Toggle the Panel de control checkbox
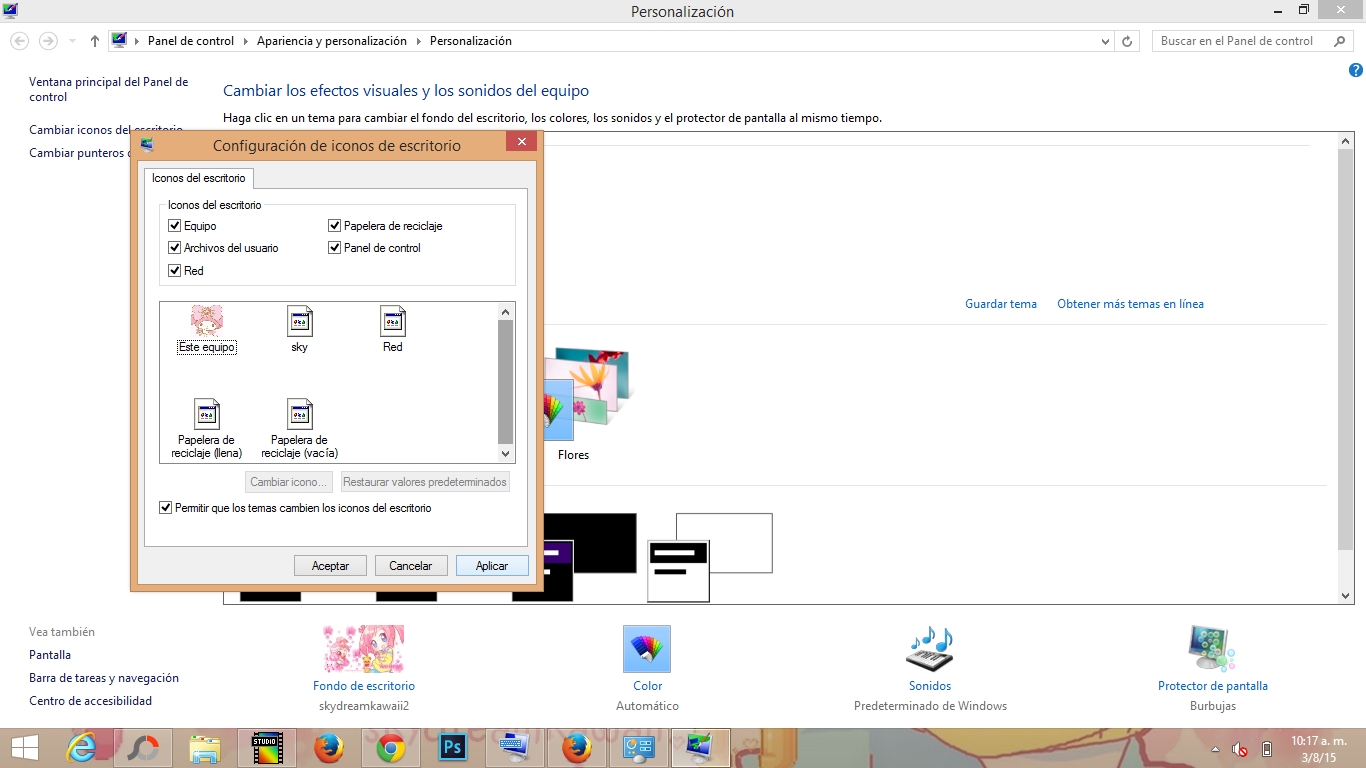This screenshot has width=1366, height=768. pos(335,248)
